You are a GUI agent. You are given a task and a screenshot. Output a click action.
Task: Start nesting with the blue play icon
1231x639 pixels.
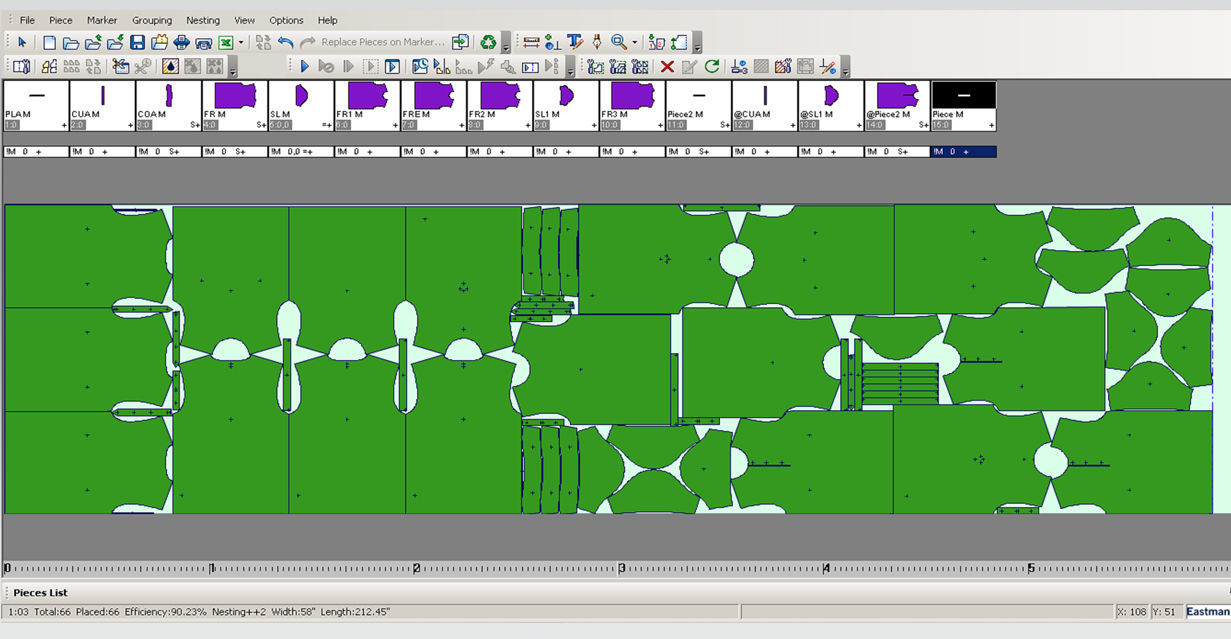(304, 66)
